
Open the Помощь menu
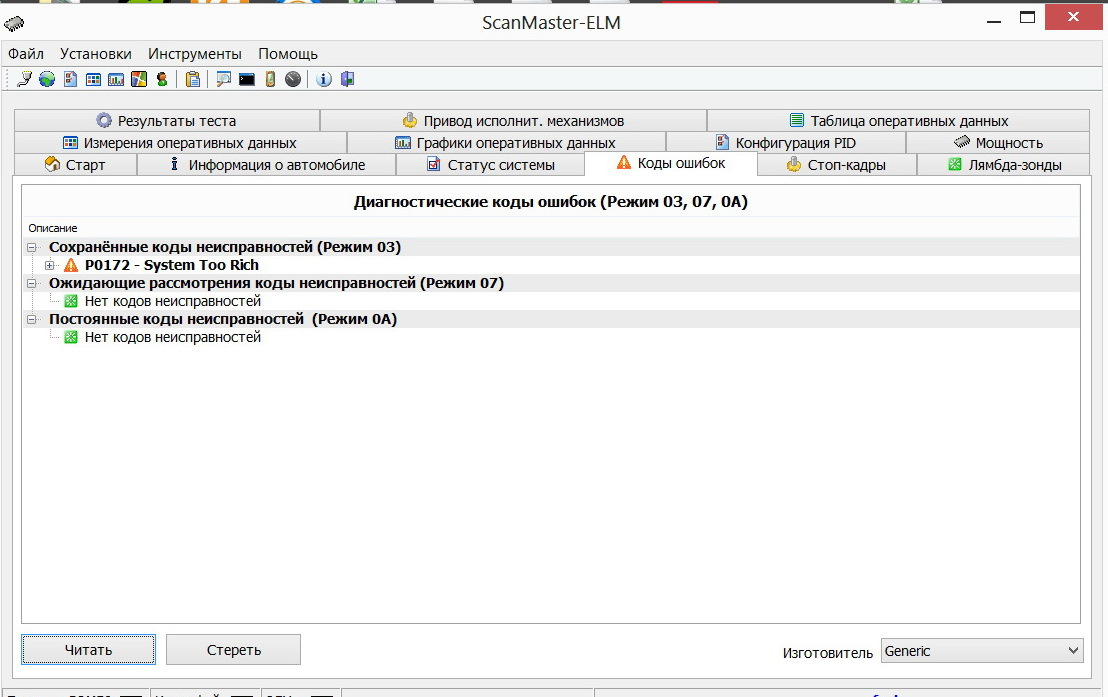pyautogui.click(x=288, y=54)
